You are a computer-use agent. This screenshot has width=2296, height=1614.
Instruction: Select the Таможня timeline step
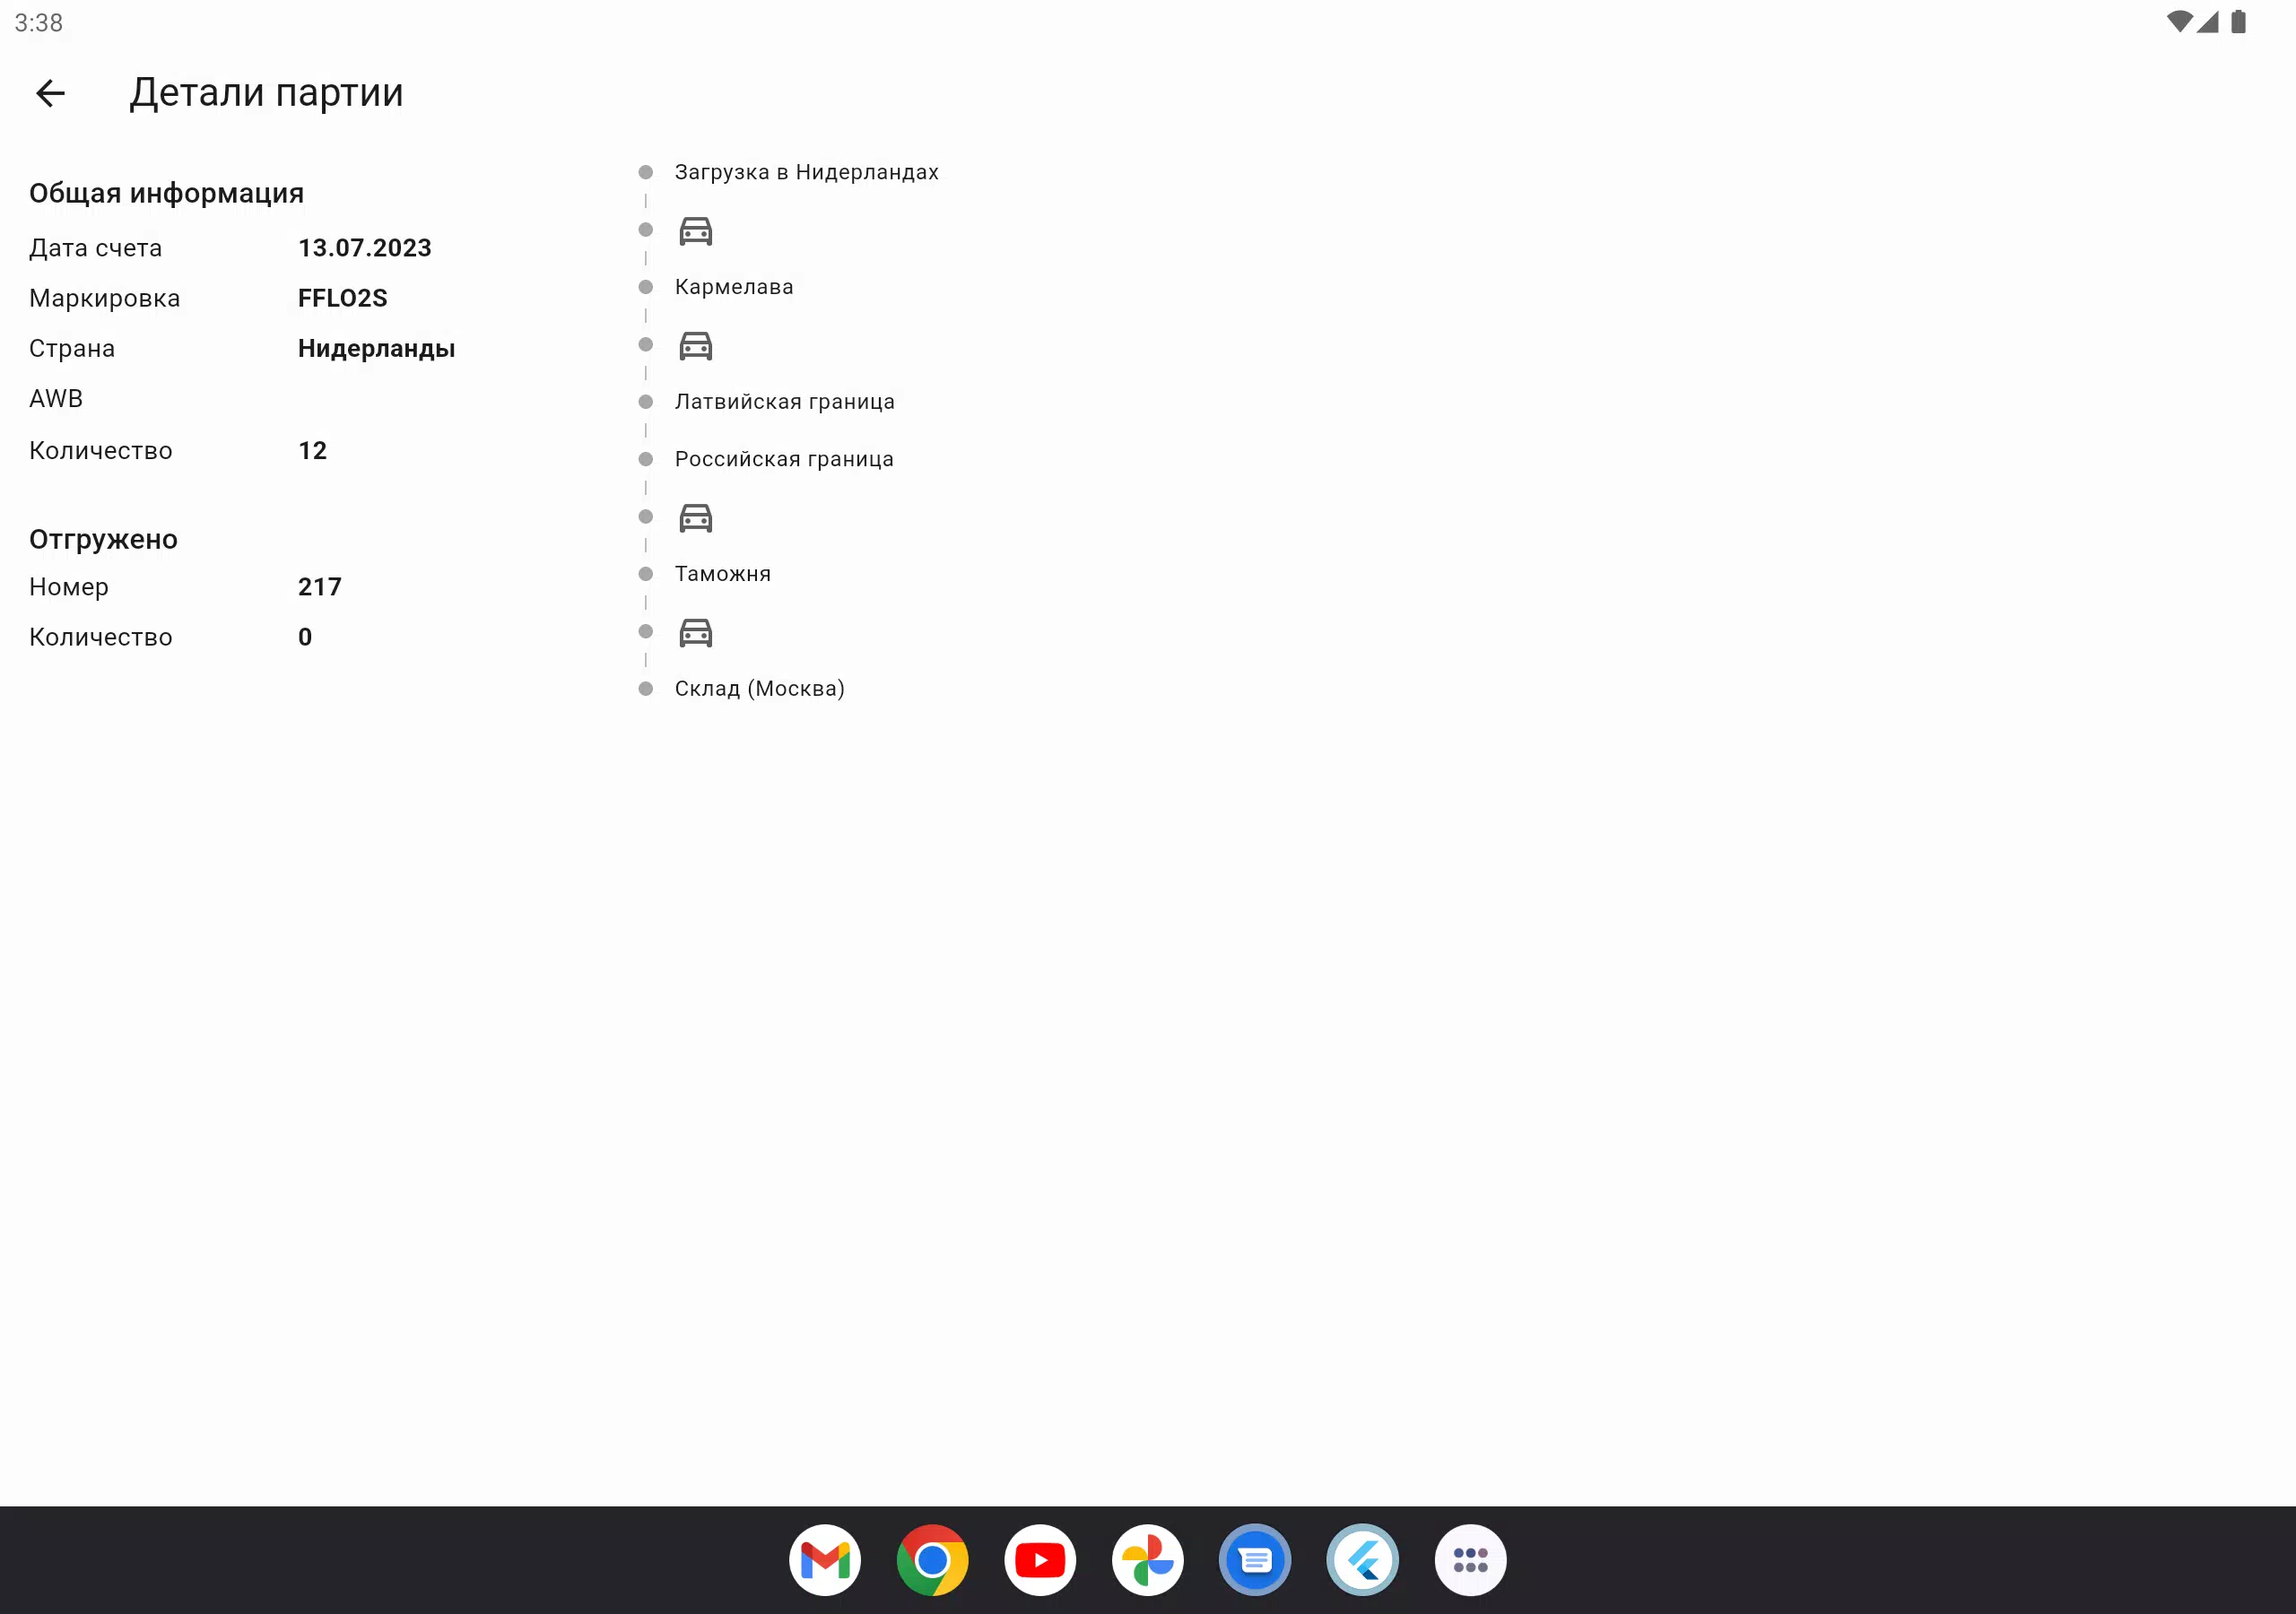pyautogui.click(x=722, y=574)
